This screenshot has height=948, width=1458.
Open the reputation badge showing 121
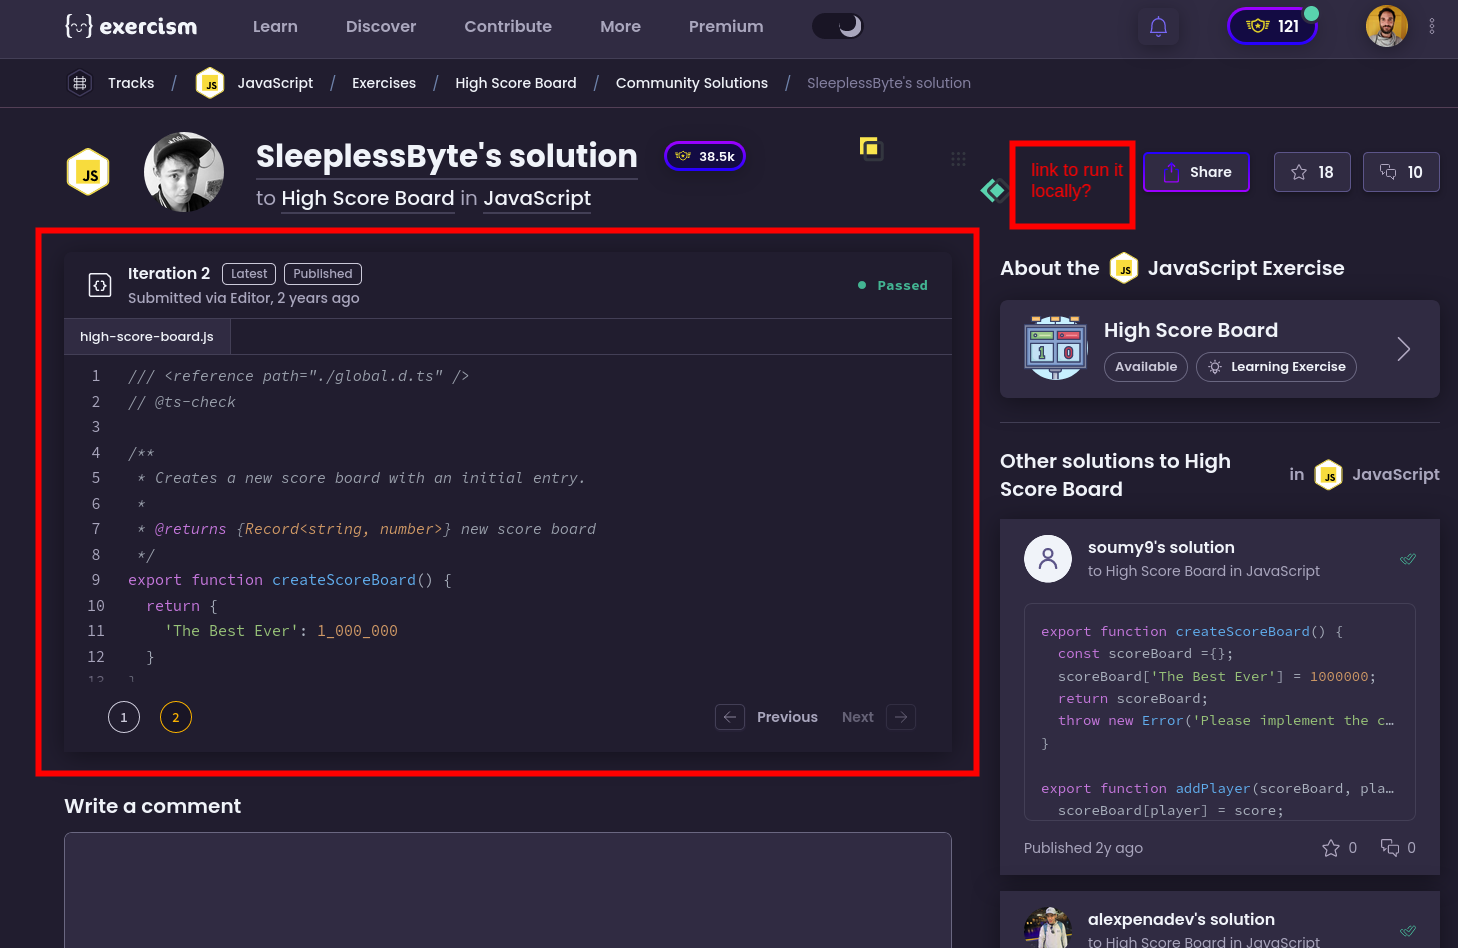click(x=1273, y=26)
